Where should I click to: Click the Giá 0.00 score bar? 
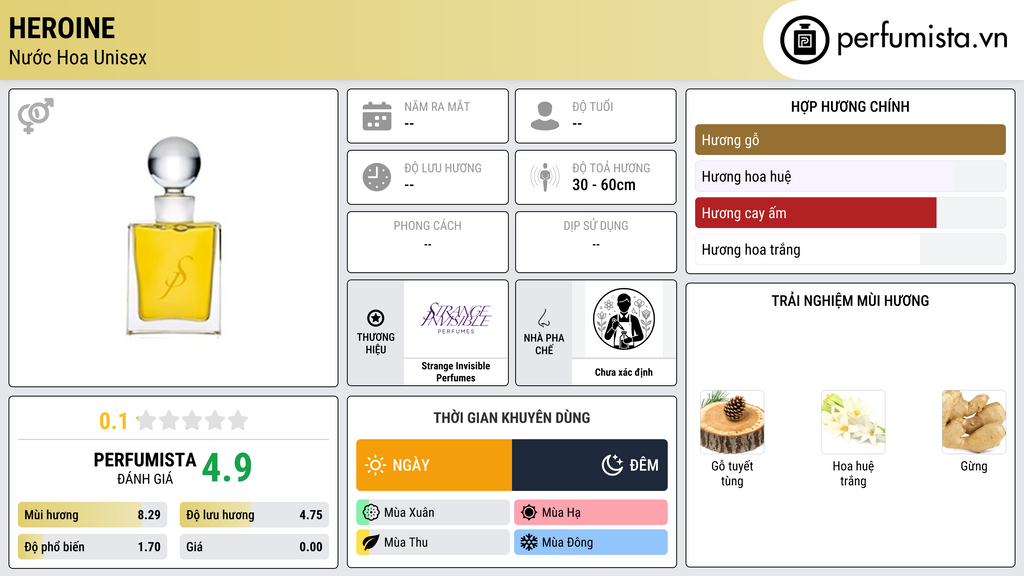tap(254, 547)
